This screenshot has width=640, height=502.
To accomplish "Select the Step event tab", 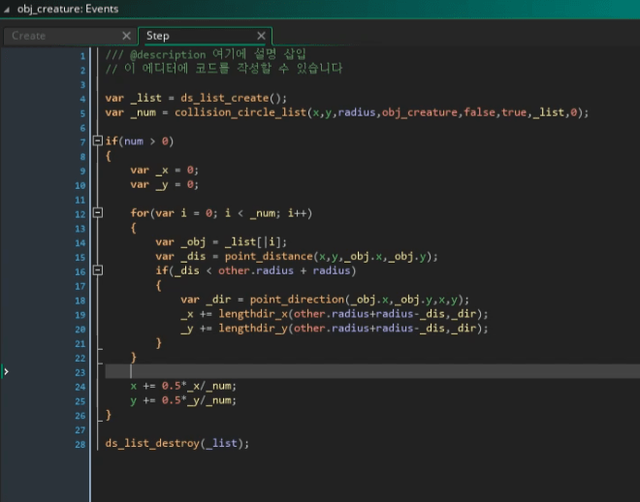I will pos(158,36).
